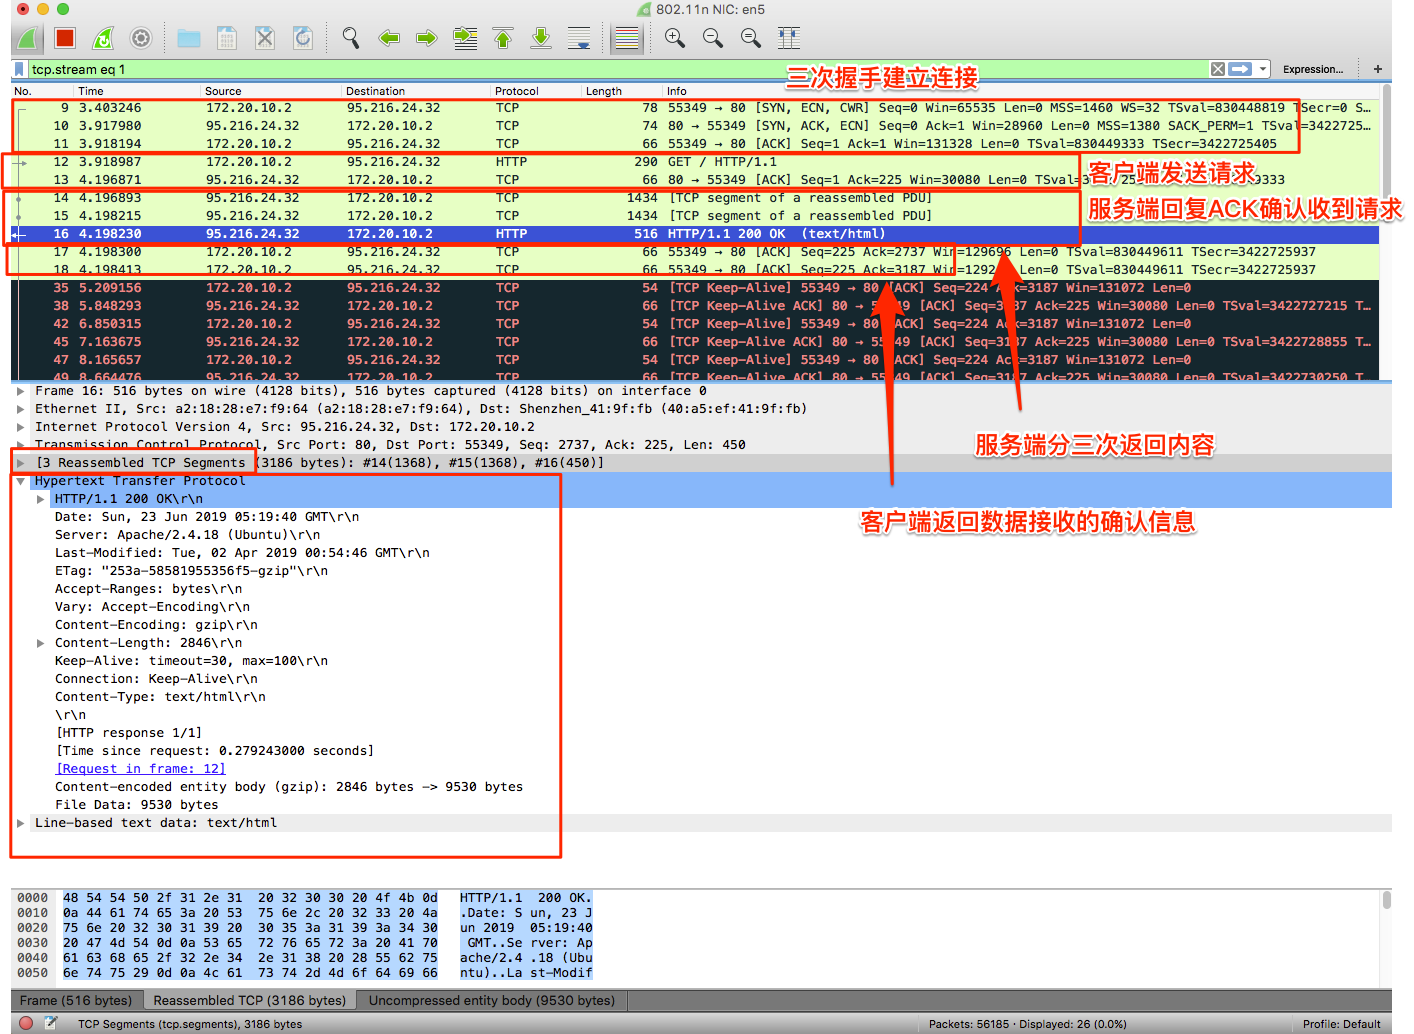
Task: Select ETag header line
Action: pos(191,571)
